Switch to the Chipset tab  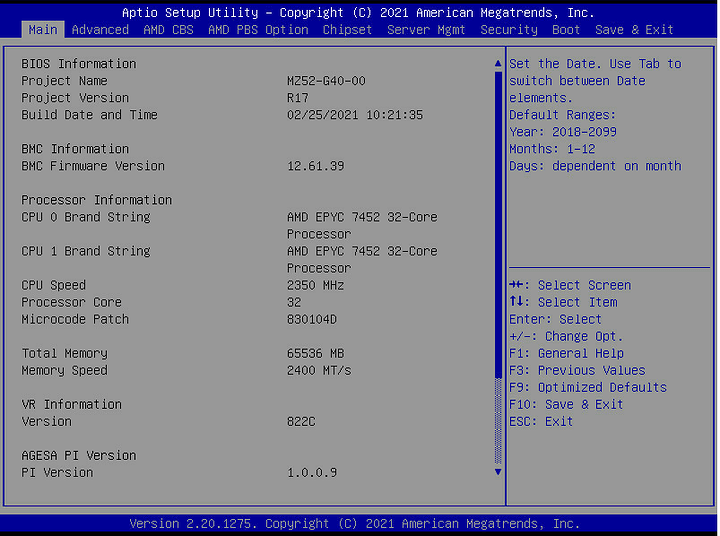347,30
